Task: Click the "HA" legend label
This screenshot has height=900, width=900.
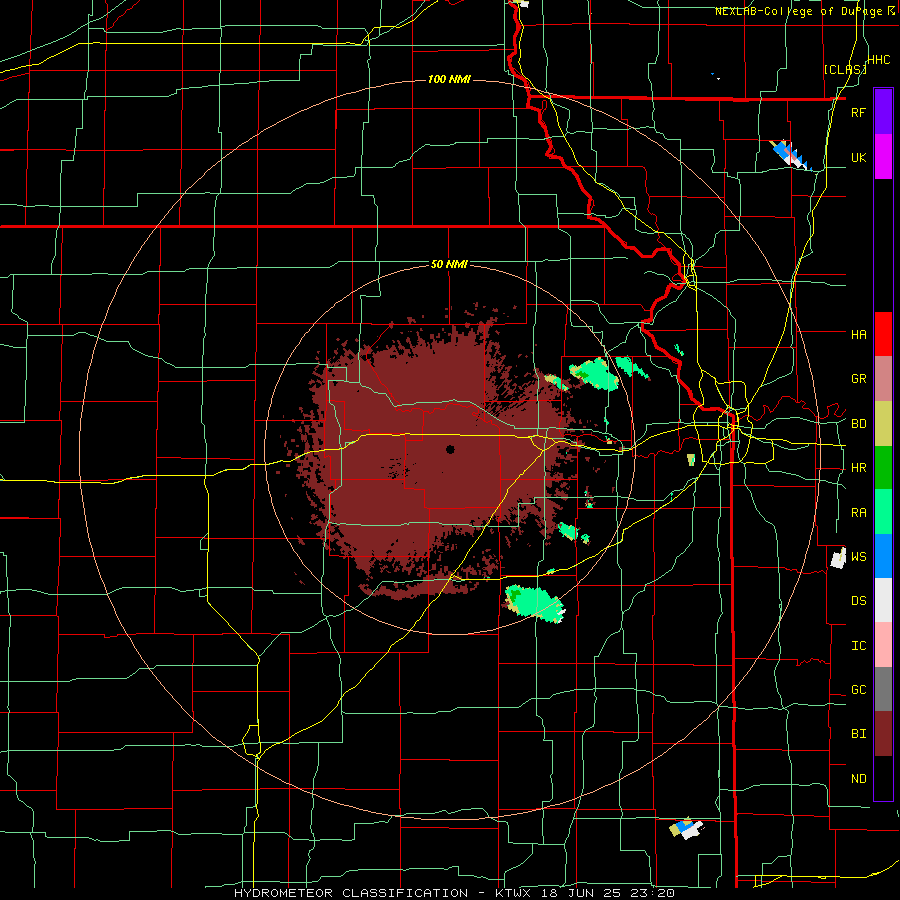Action: (x=858, y=334)
